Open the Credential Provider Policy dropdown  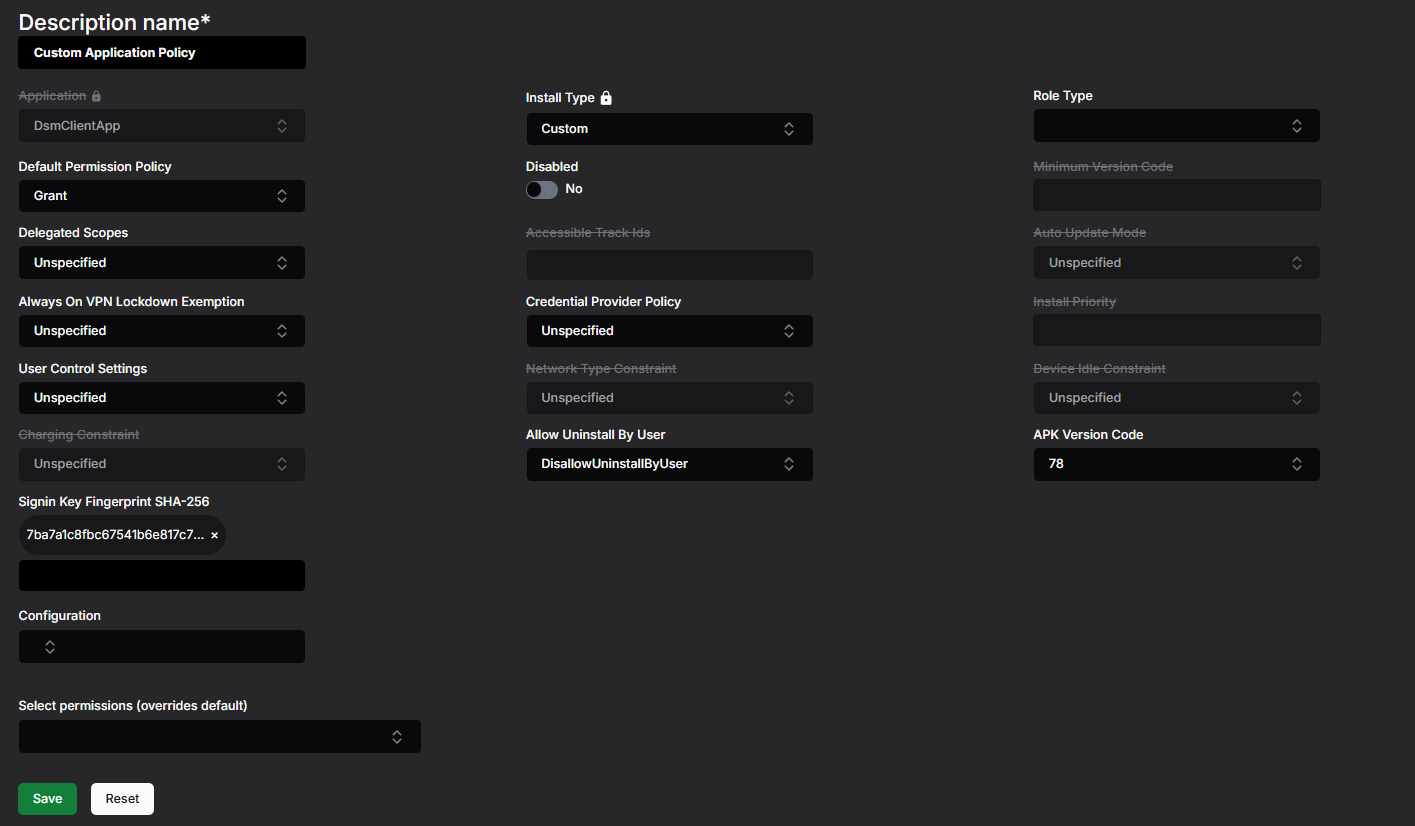point(669,331)
